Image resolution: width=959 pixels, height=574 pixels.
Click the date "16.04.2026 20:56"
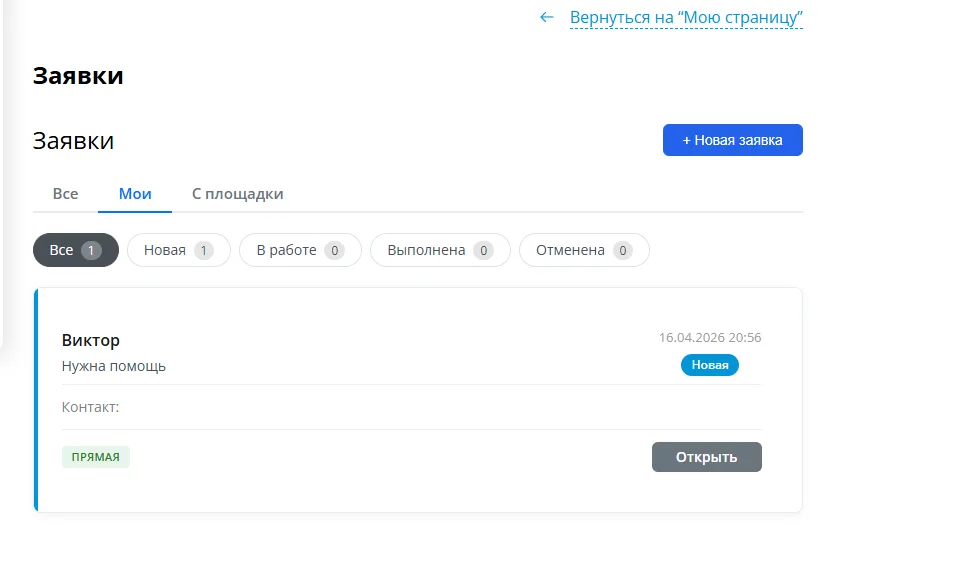(x=709, y=337)
